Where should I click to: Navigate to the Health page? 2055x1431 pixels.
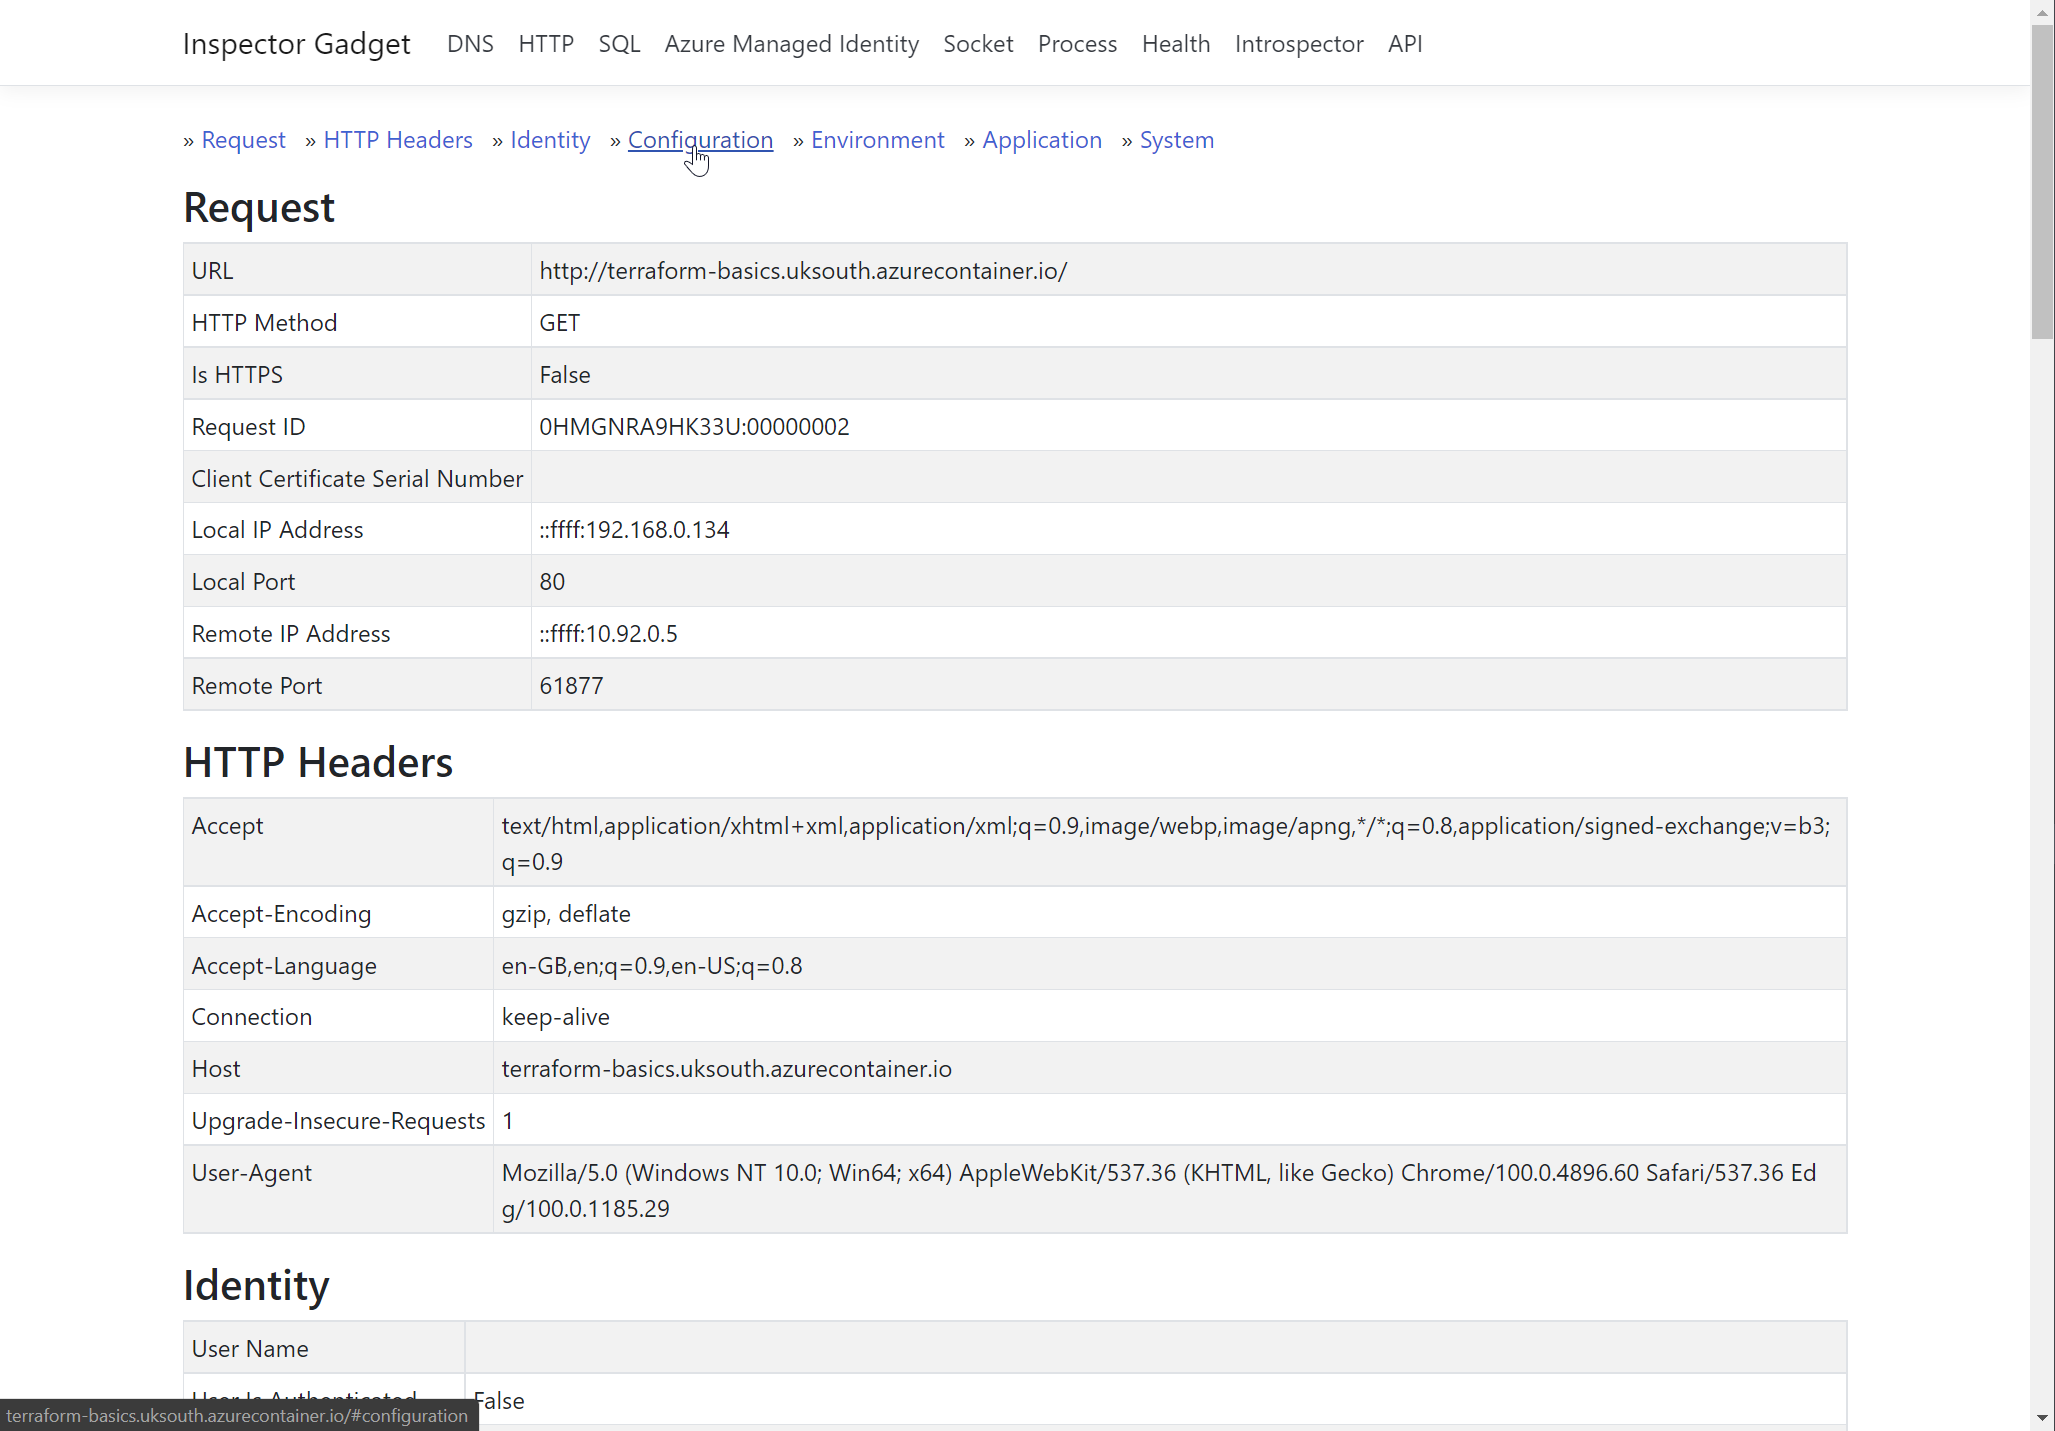pyautogui.click(x=1176, y=44)
